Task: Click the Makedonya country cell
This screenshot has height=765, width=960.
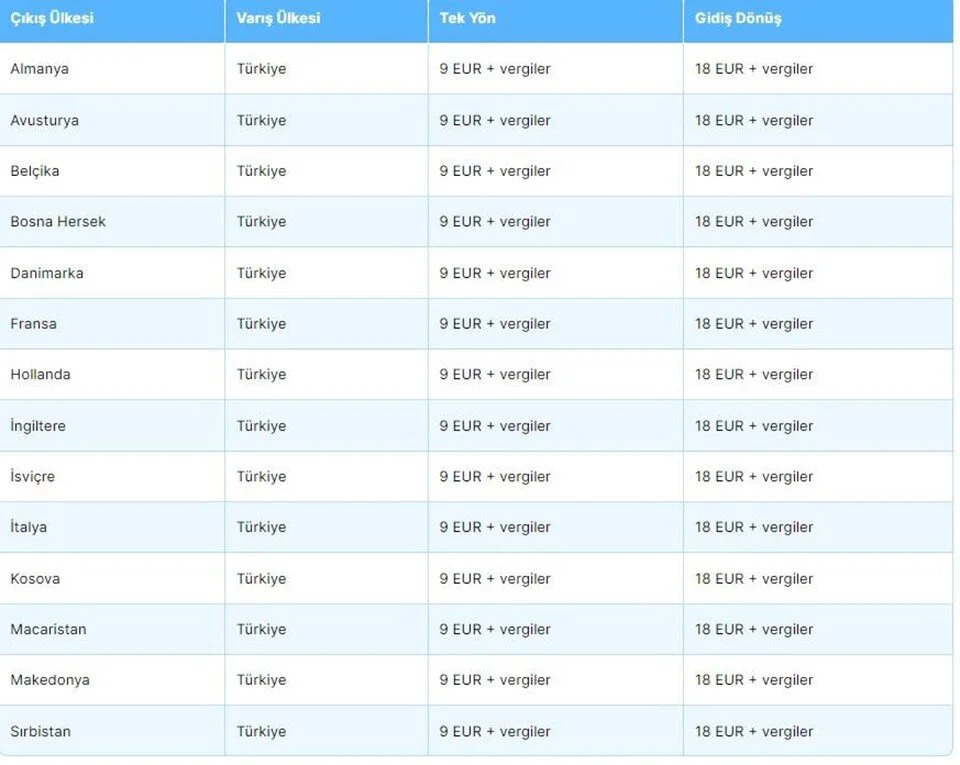Action: pyautogui.click(x=50, y=680)
